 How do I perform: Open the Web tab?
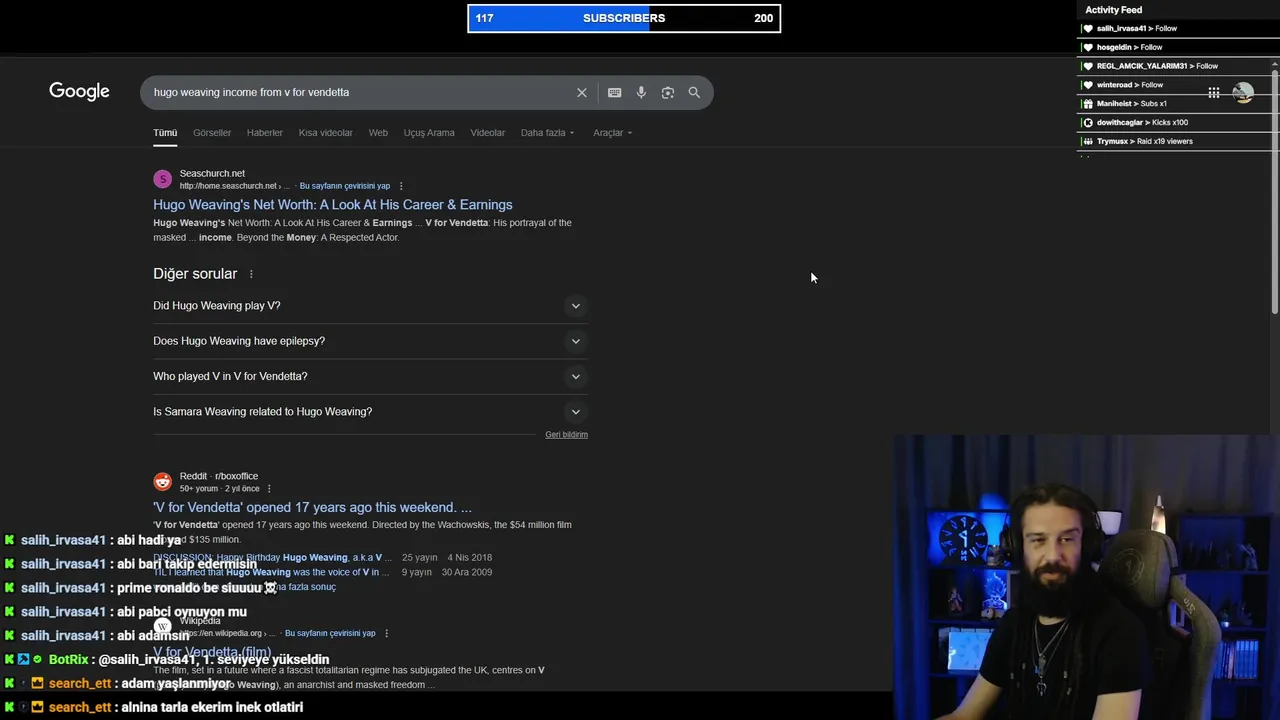click(378, 133)
